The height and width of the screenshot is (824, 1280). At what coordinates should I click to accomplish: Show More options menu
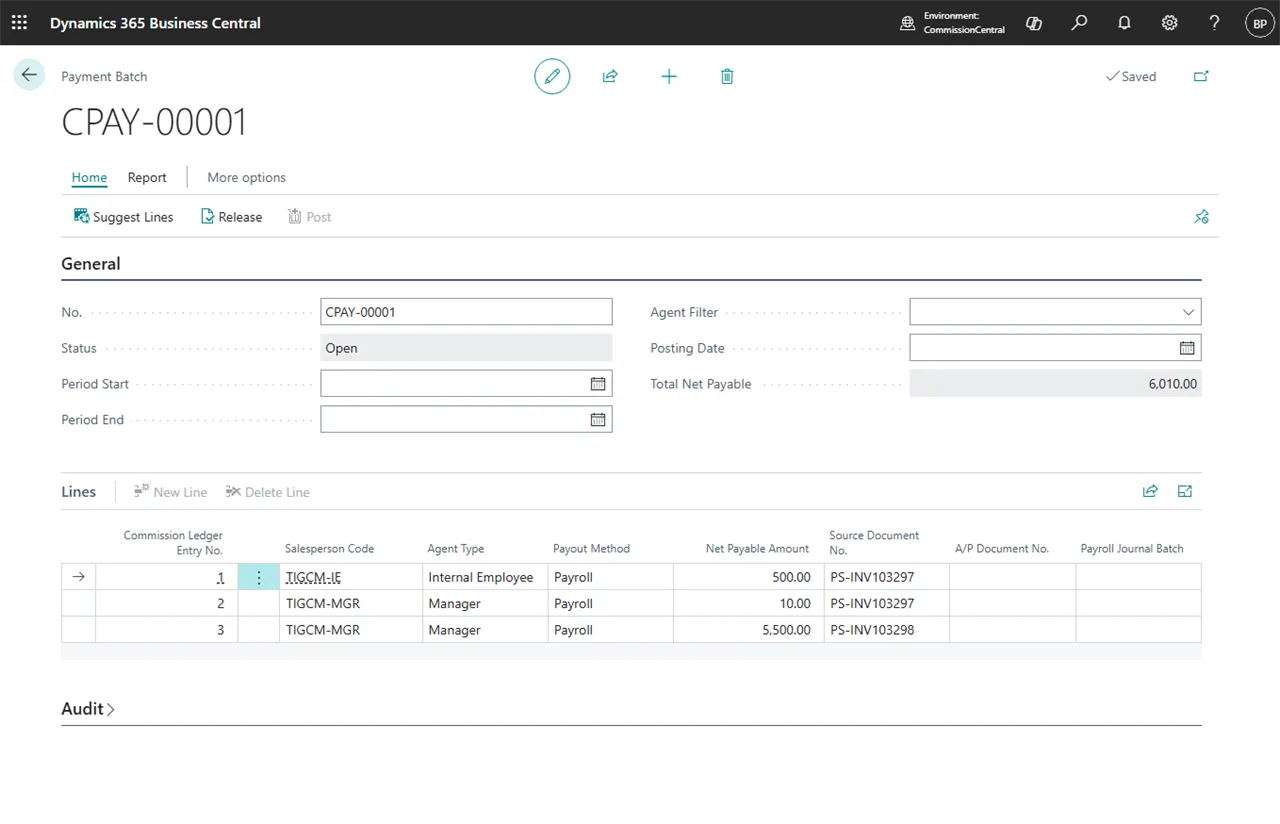246,177
